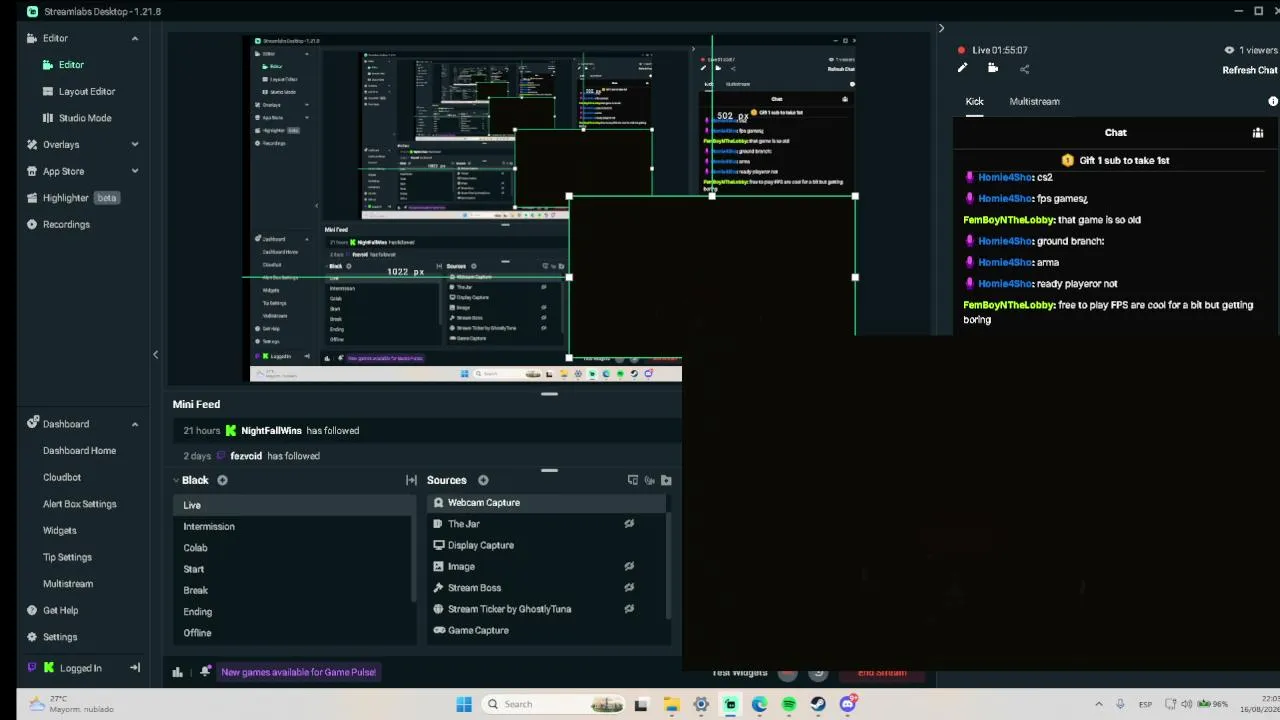1280x720 pixels.
Task: Add a new source with the plus icon
Action: tap(483, 480)
